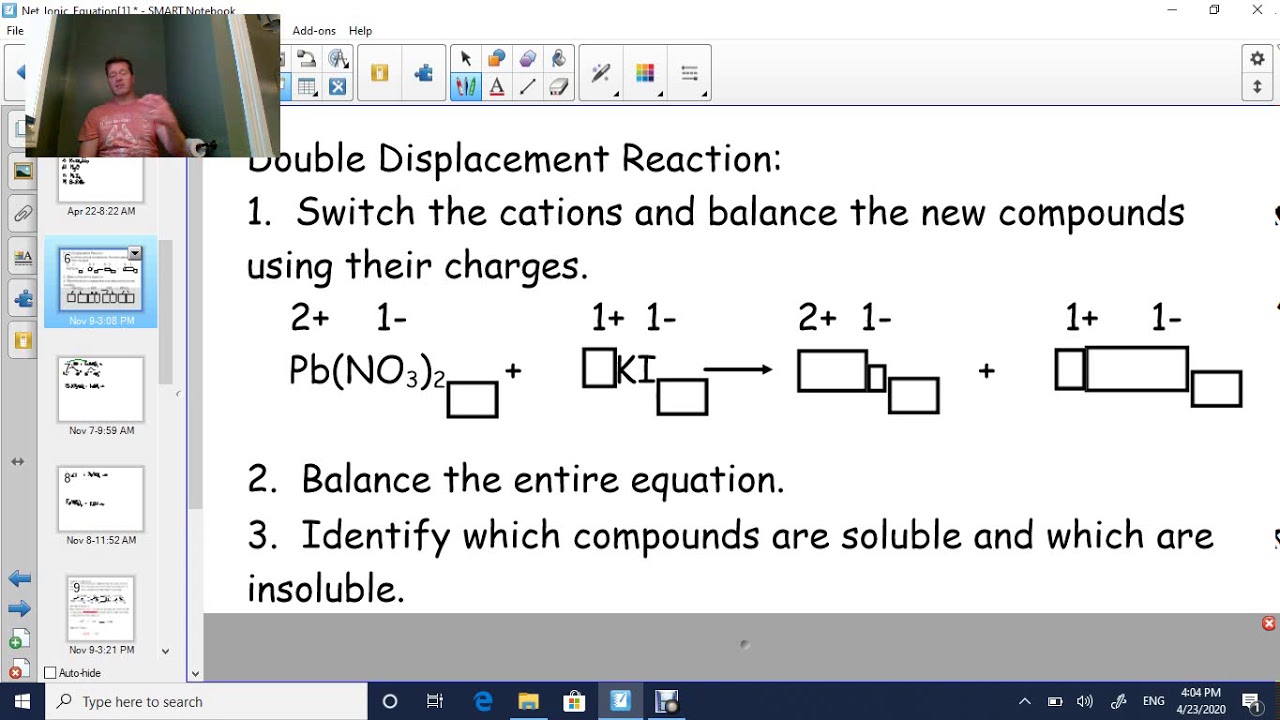The image size is (1280, 720).
Task: Move the toolbar with the up-down arrow
Action: pos(1258,87)
